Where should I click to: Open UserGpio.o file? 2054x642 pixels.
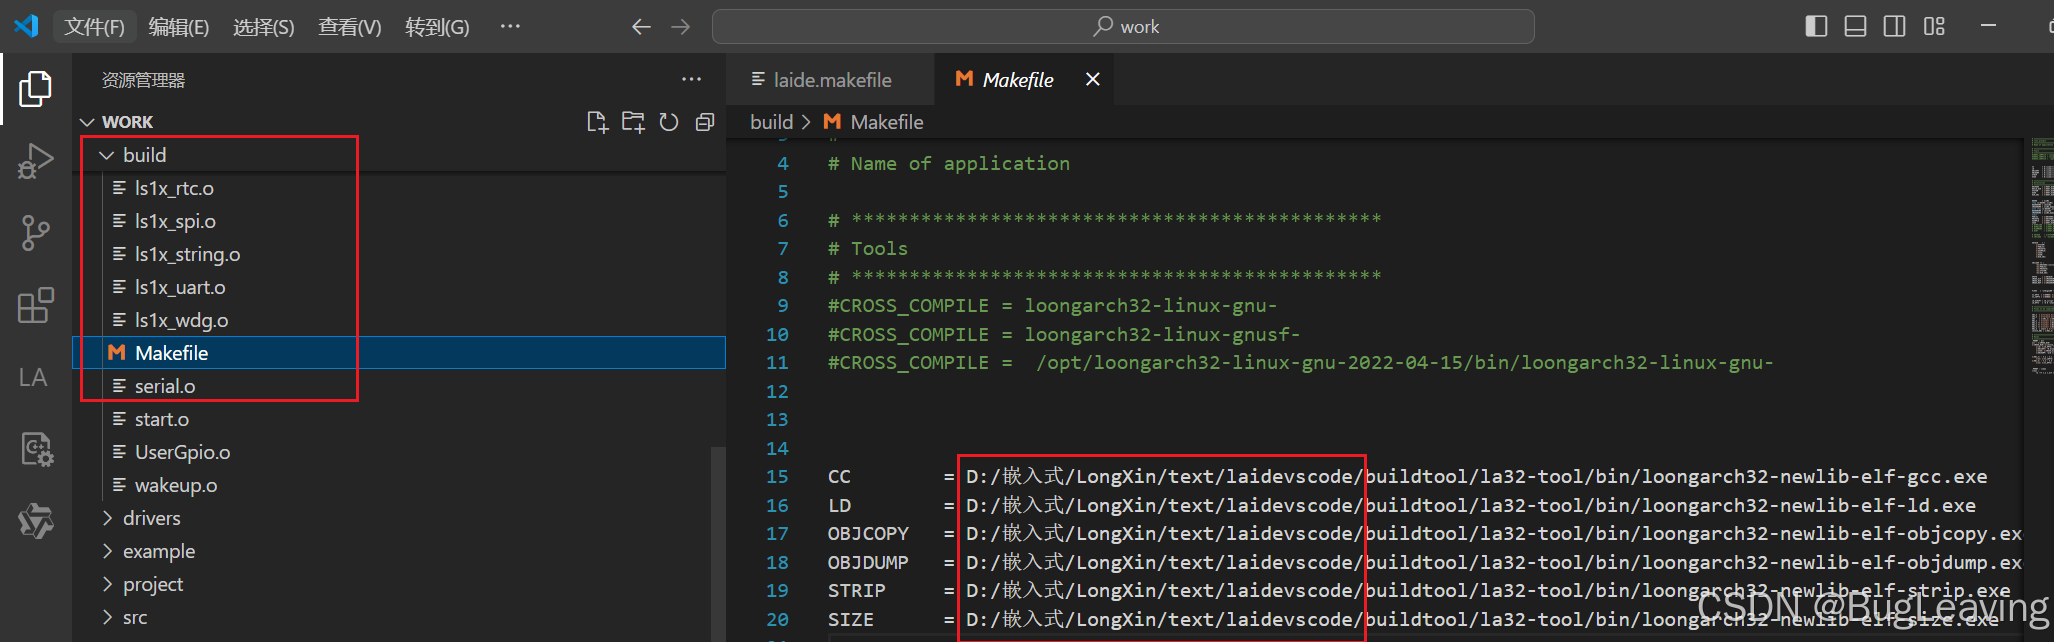[182, 452]
